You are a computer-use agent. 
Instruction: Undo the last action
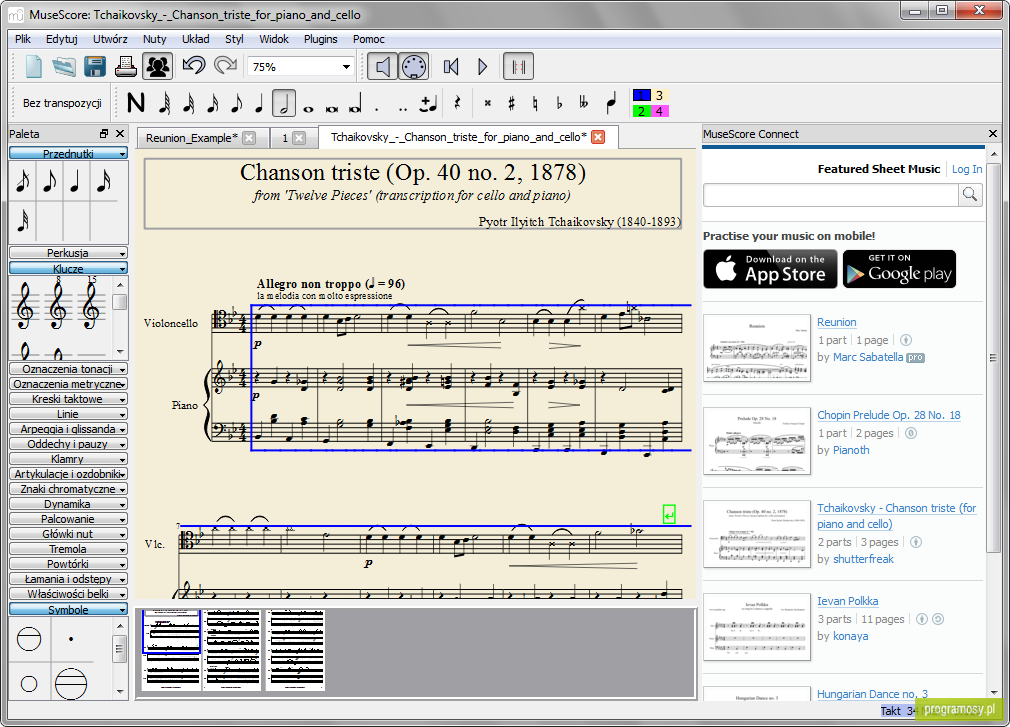(x=193, y=66)
